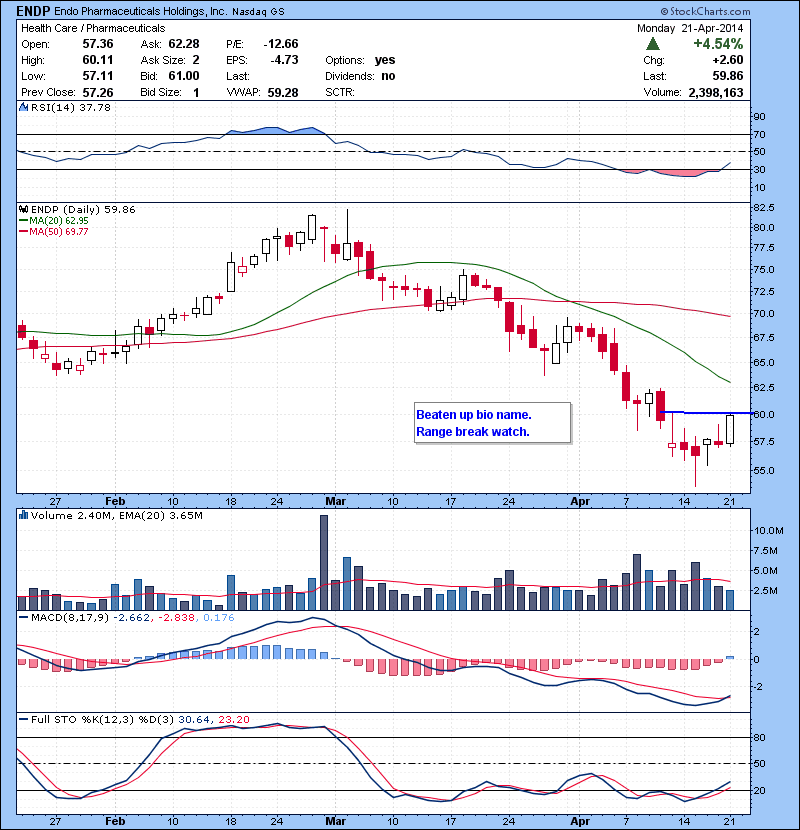Screen dimensions: 800x830
Task: Click the candlestick icon next to ENDP (Daily)
Action: click(23, 210)
